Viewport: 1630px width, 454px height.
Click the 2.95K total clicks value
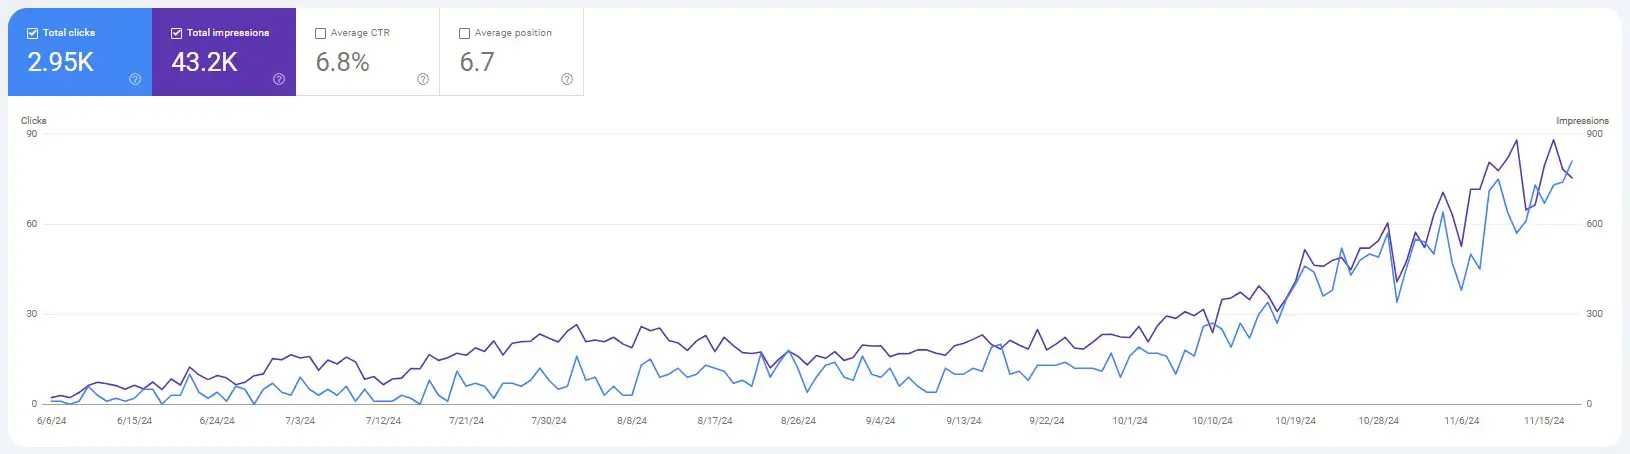[x=60, y=62]
